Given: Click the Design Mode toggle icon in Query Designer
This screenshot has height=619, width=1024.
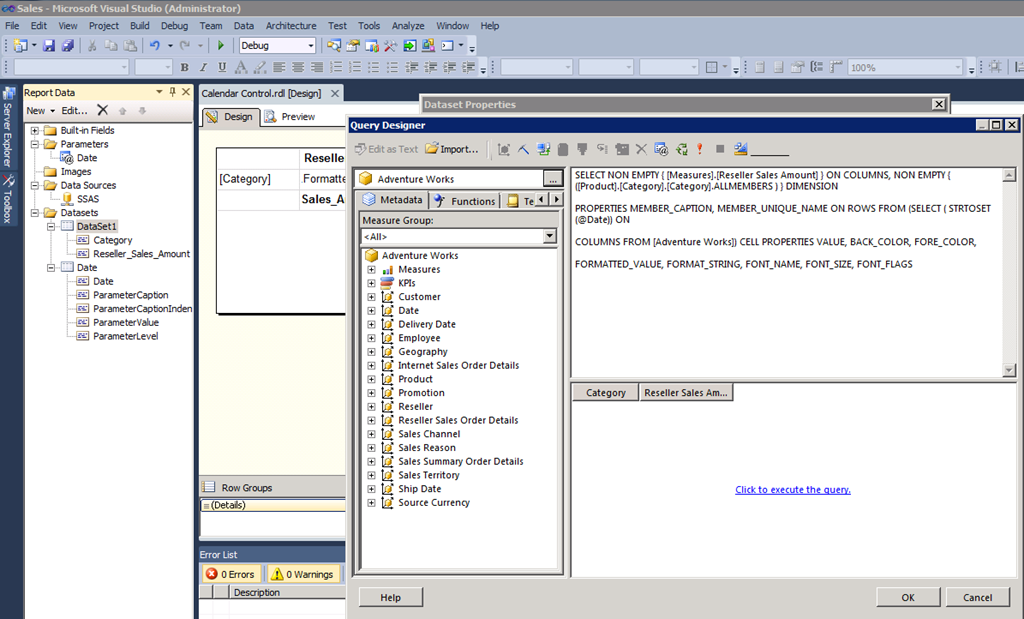Looking at the screenshot, I should [x=740, y=149].
